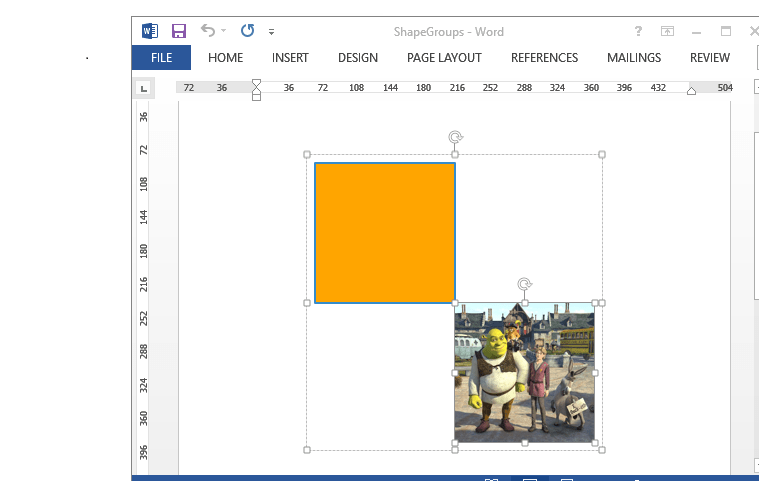Switch to the DESIGN tab
The width and height of the screenshot is (778, 497).
coord(358,58)
